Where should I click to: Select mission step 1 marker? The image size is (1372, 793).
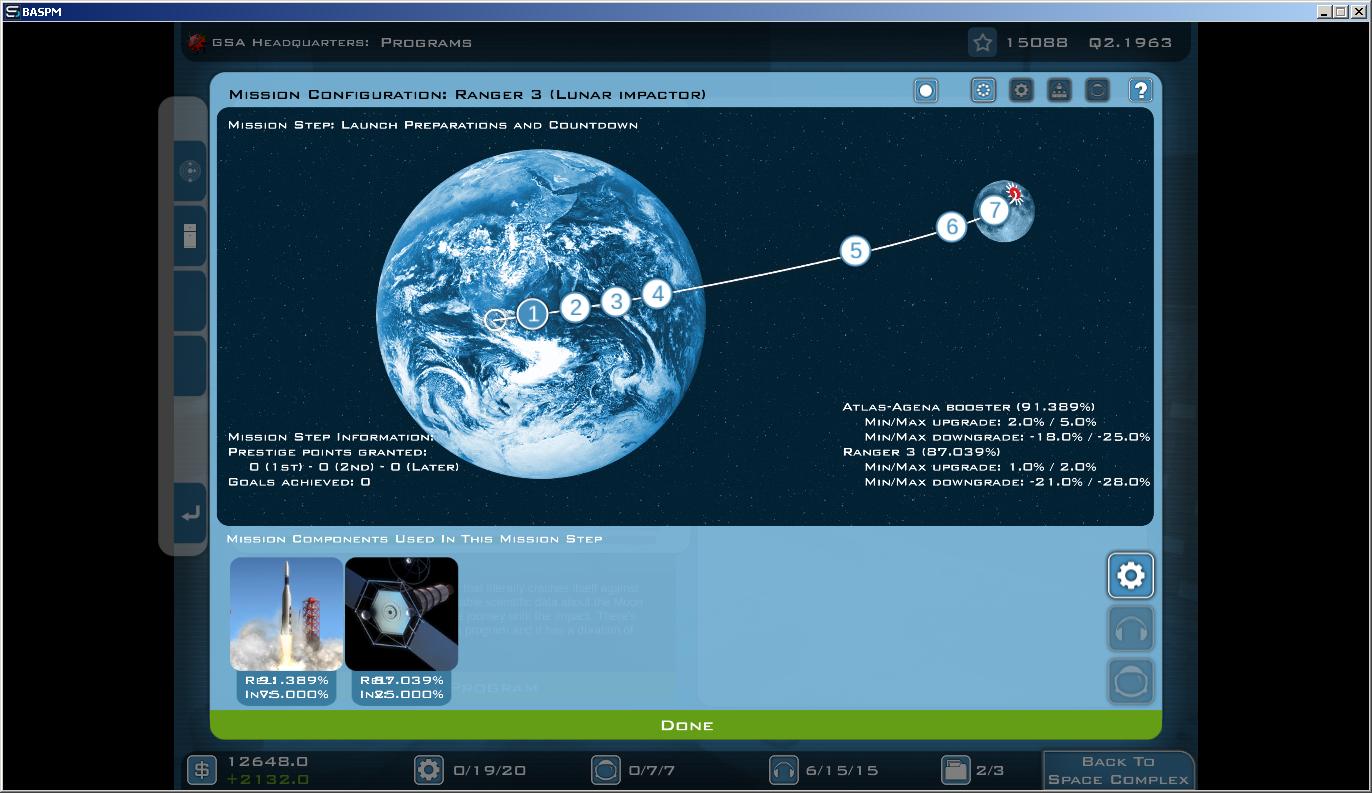coord(533,314)
